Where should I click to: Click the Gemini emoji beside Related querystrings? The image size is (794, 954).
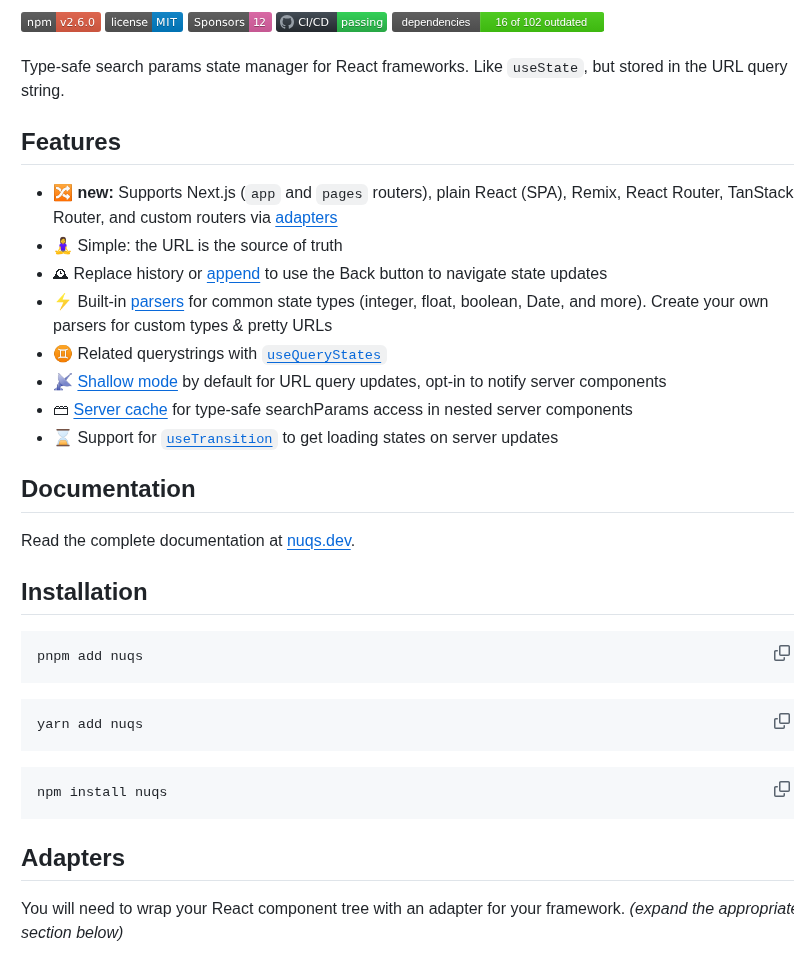[x=63, y=353]
